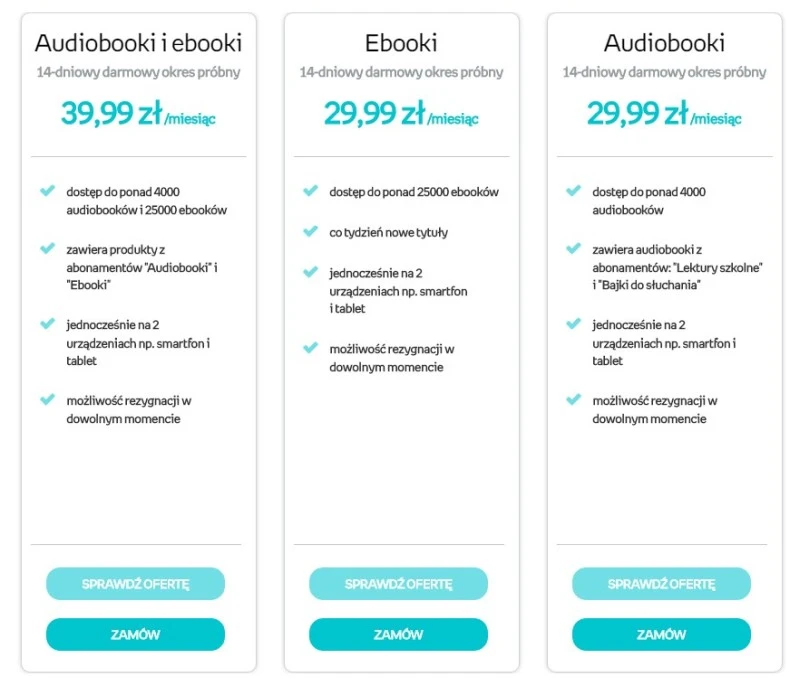This screenshot has width=800, height=678.
Task: Select the "Audiobooki i ebooki" plan title
Action: point(138,43)
